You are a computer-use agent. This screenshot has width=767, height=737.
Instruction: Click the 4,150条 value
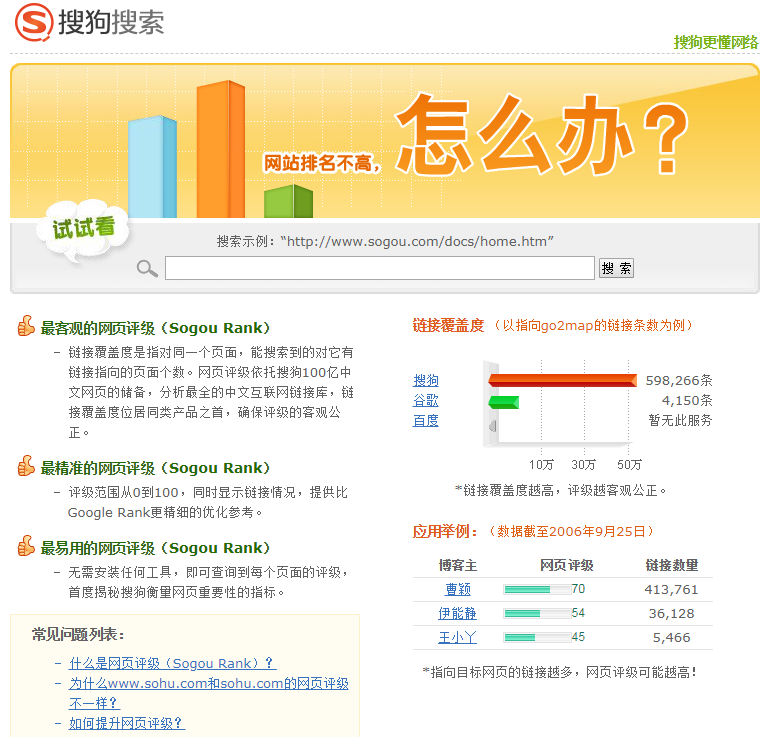[687, 401]
